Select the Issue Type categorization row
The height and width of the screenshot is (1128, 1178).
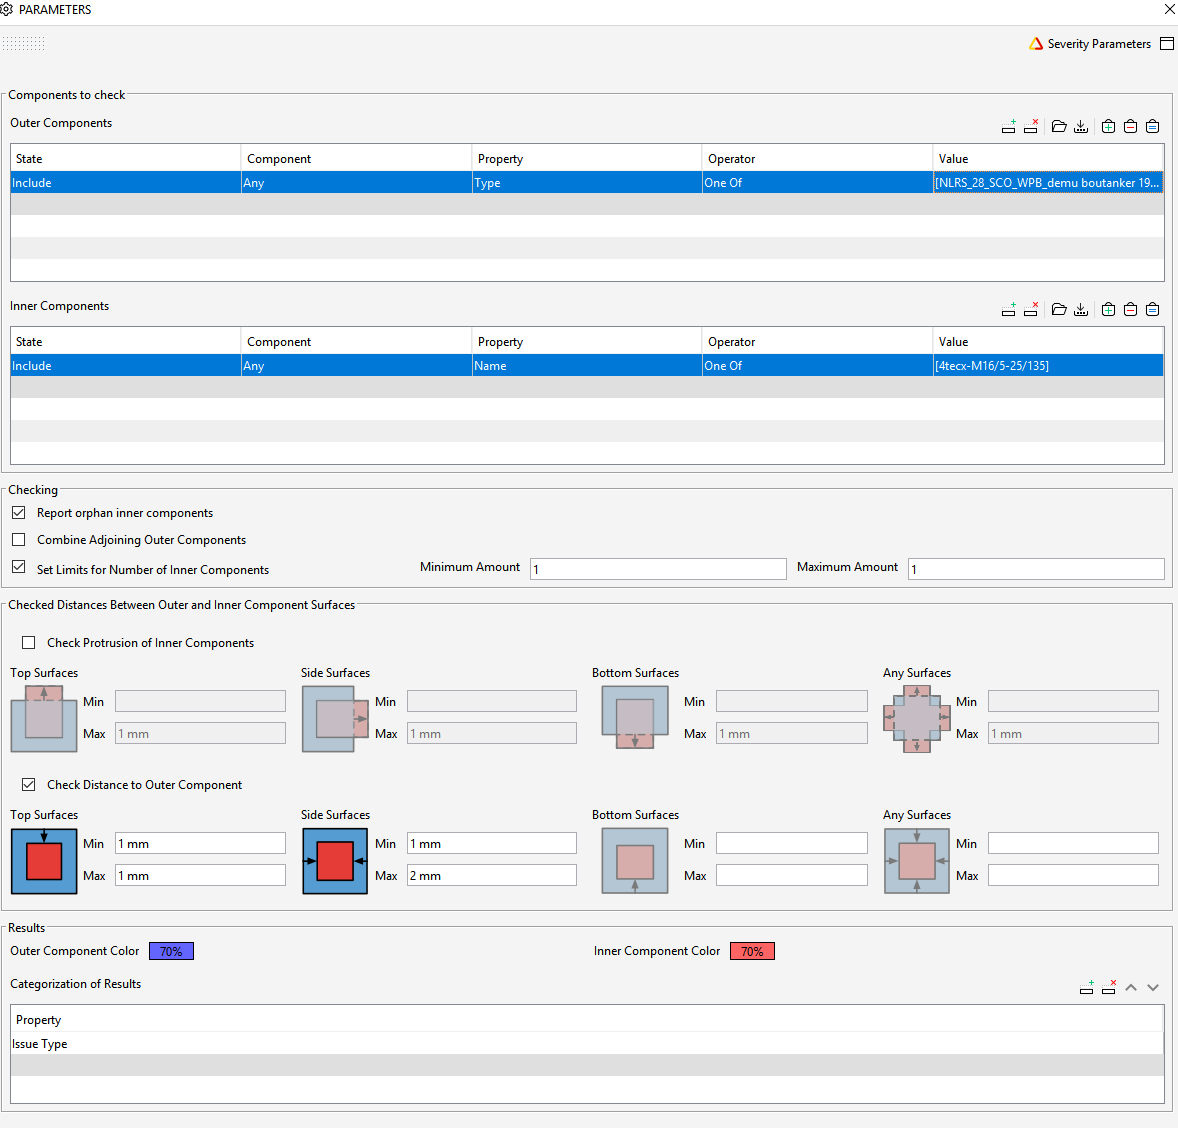[587, 1044]
